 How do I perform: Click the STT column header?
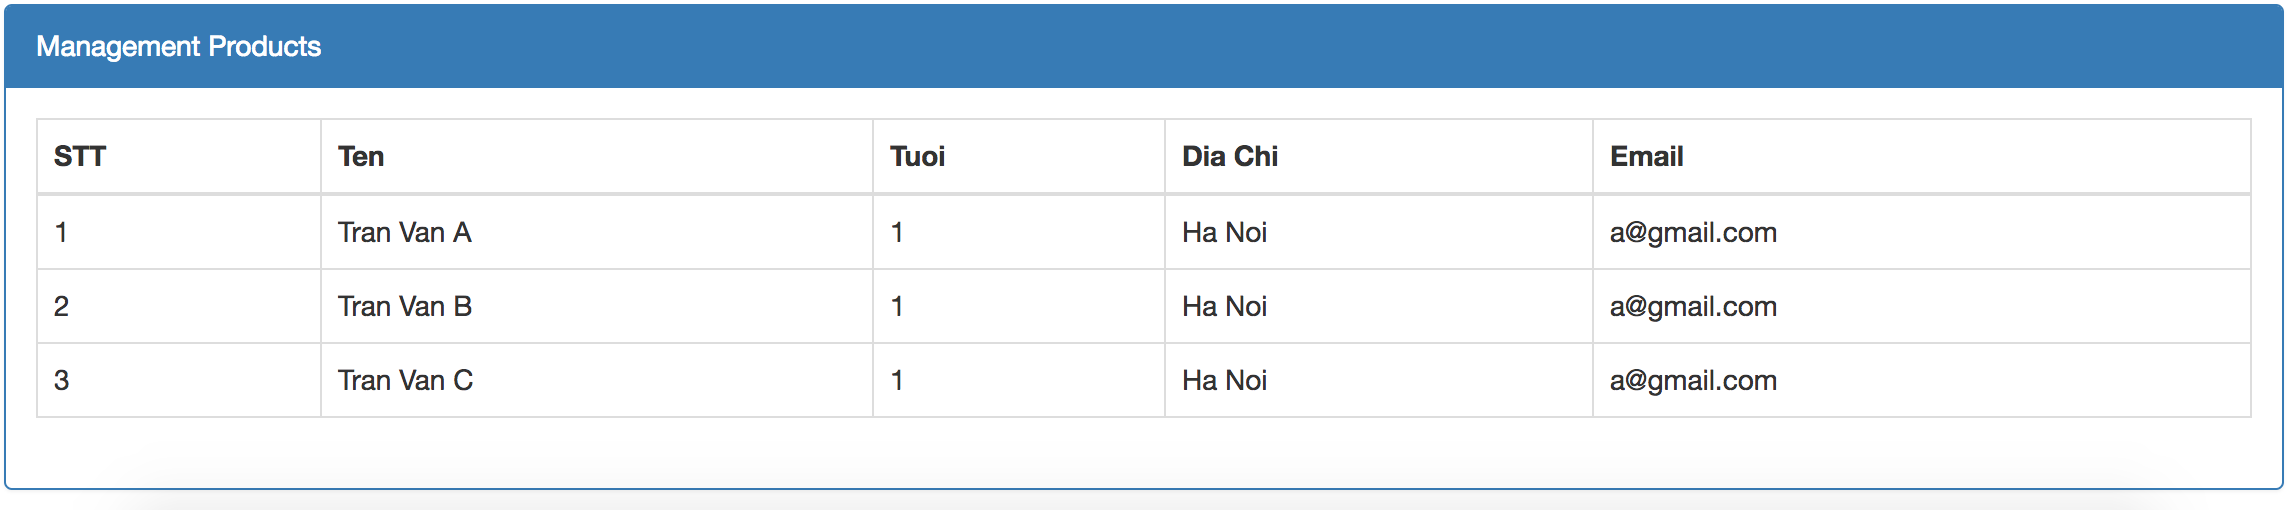[x=80, y=157]
